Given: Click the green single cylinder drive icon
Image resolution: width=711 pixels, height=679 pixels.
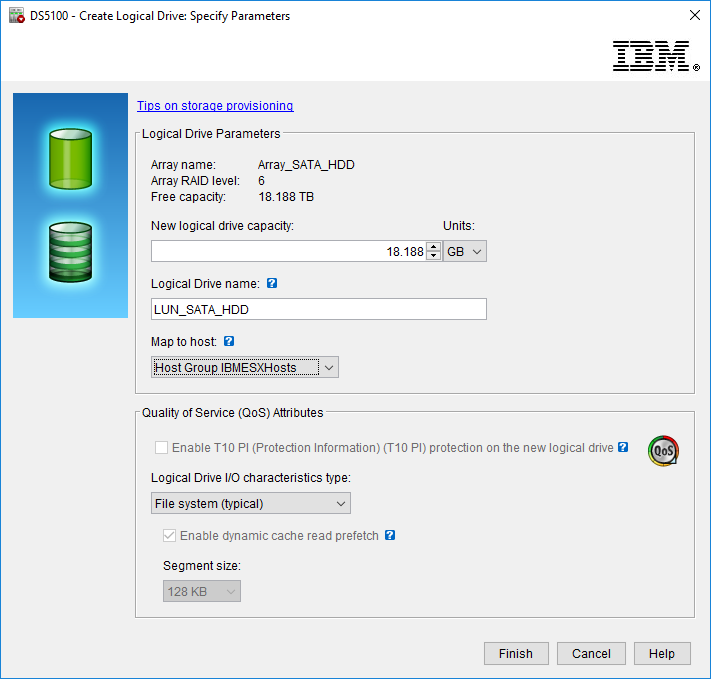Looking at the screenshot, I should coord(70,158).
